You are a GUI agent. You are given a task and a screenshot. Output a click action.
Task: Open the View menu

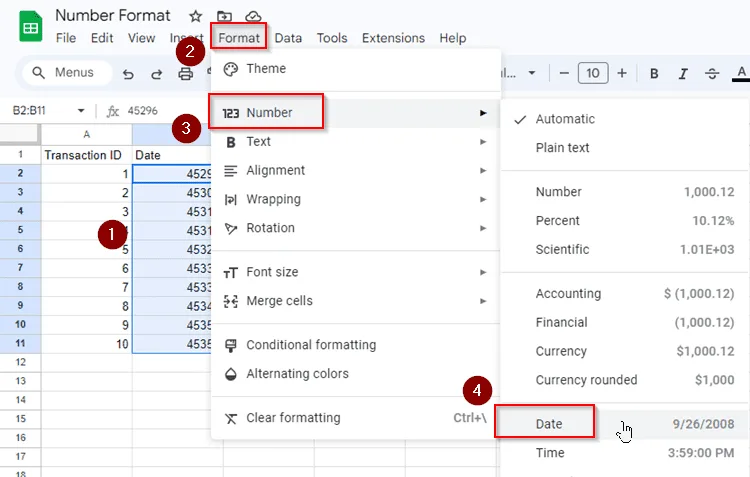click(x=141, y=38)
